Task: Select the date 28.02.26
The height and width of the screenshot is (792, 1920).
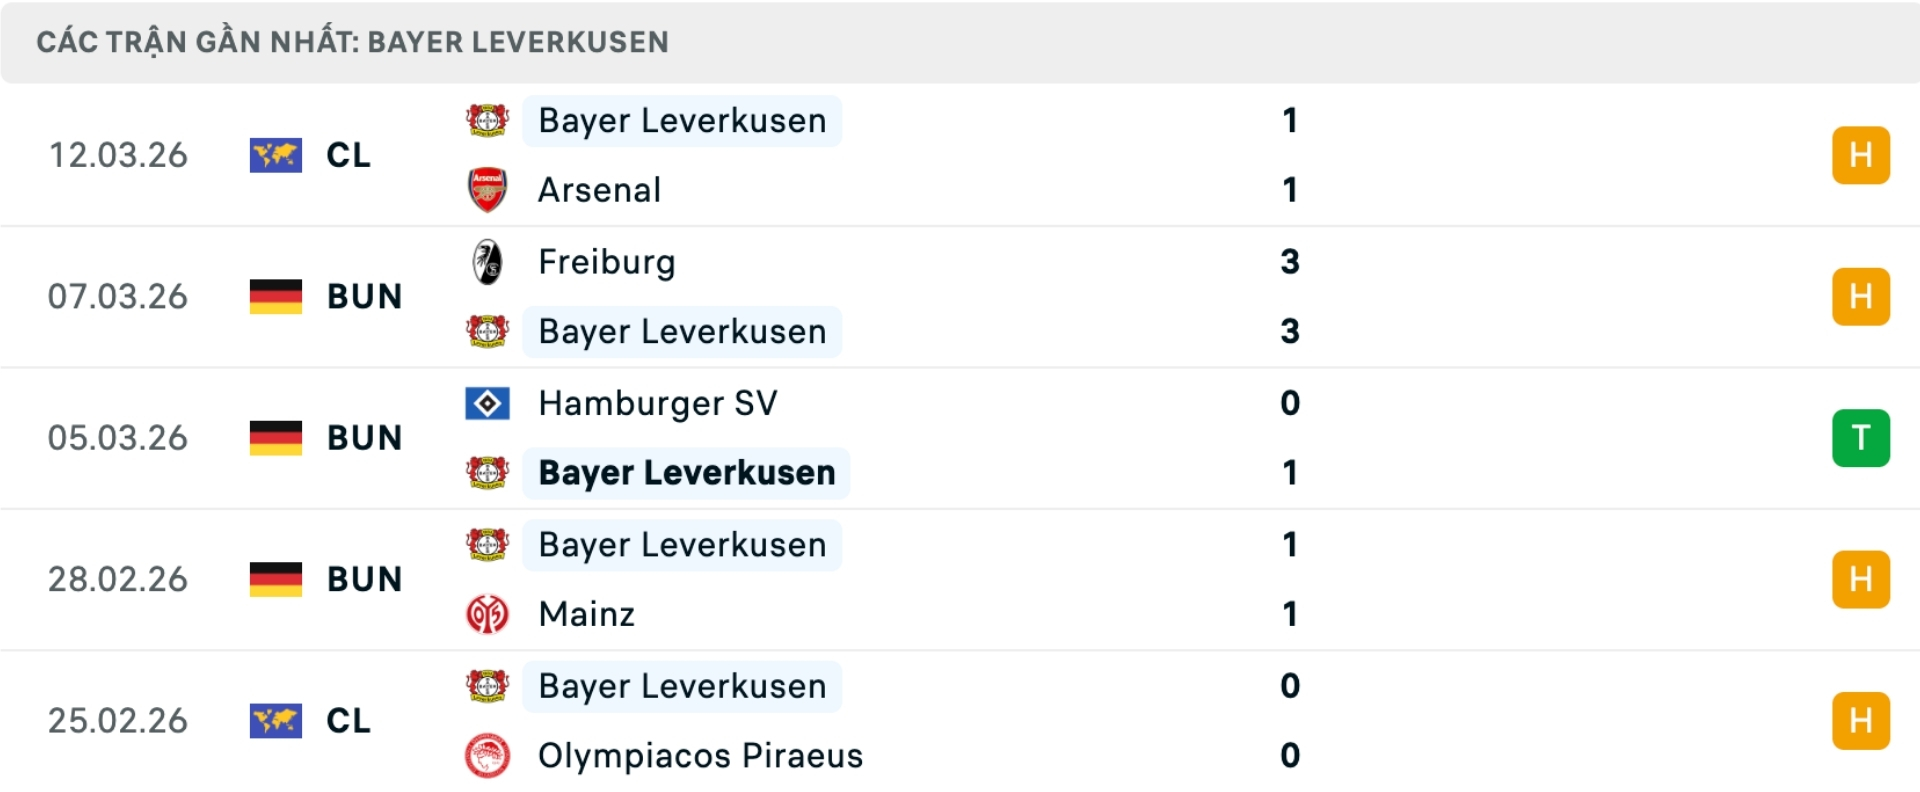Action: click(117, 579)
